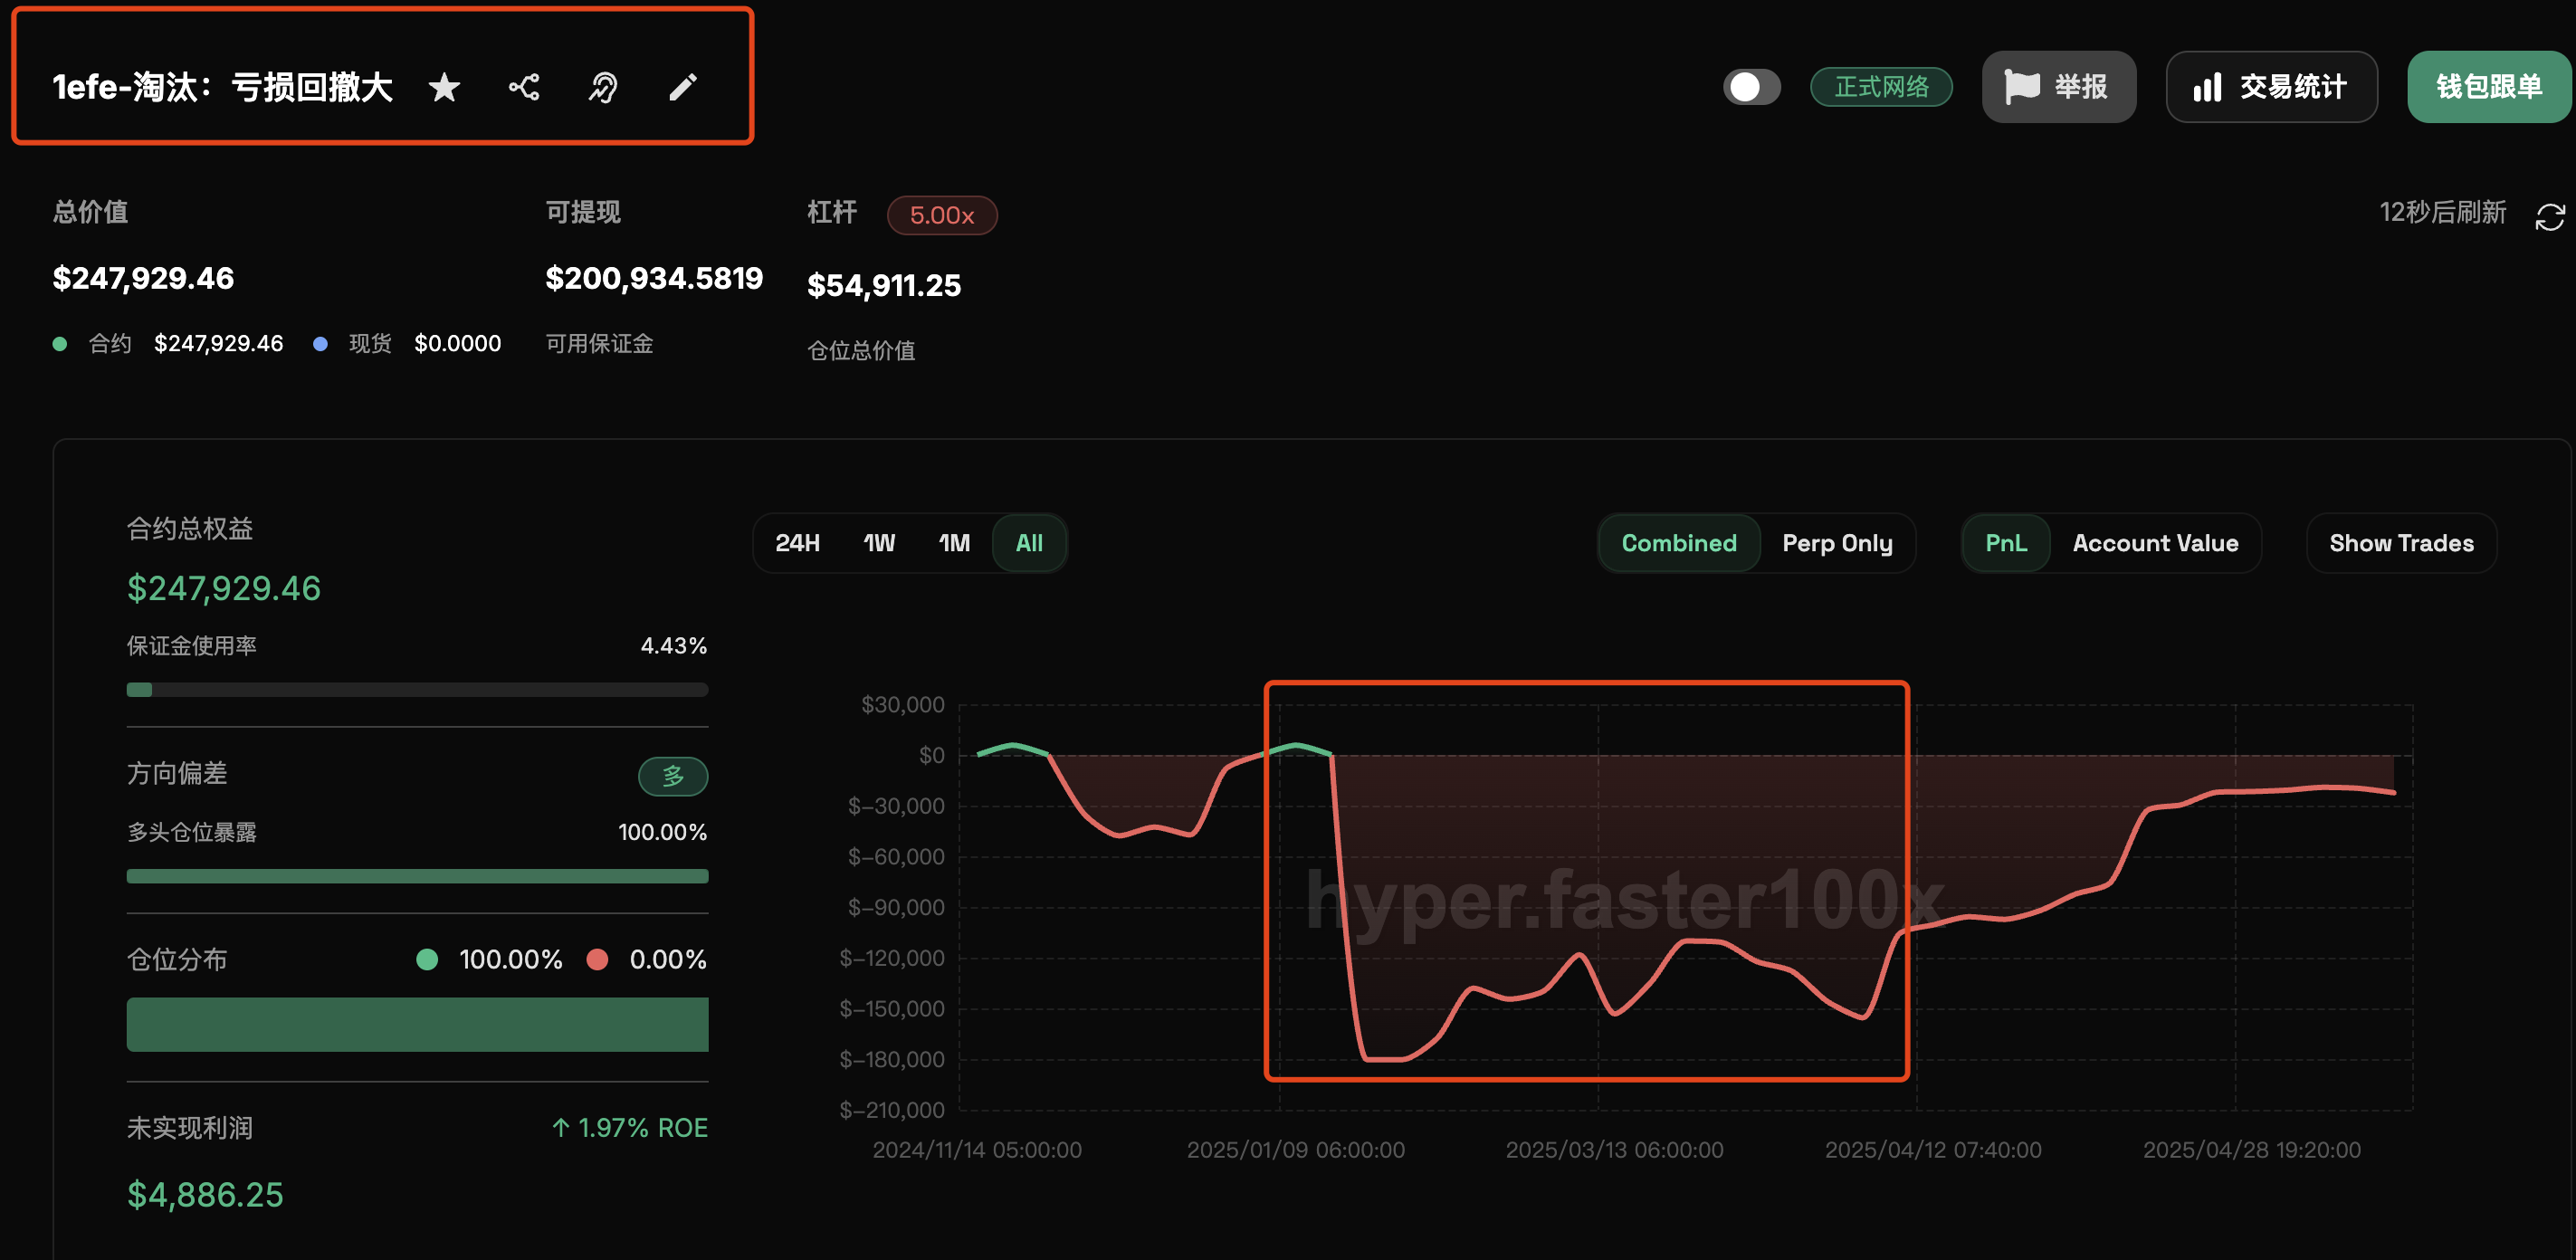Select the PnL chart view
Screen dimensions: 2576x1260
click(2006, 543)
